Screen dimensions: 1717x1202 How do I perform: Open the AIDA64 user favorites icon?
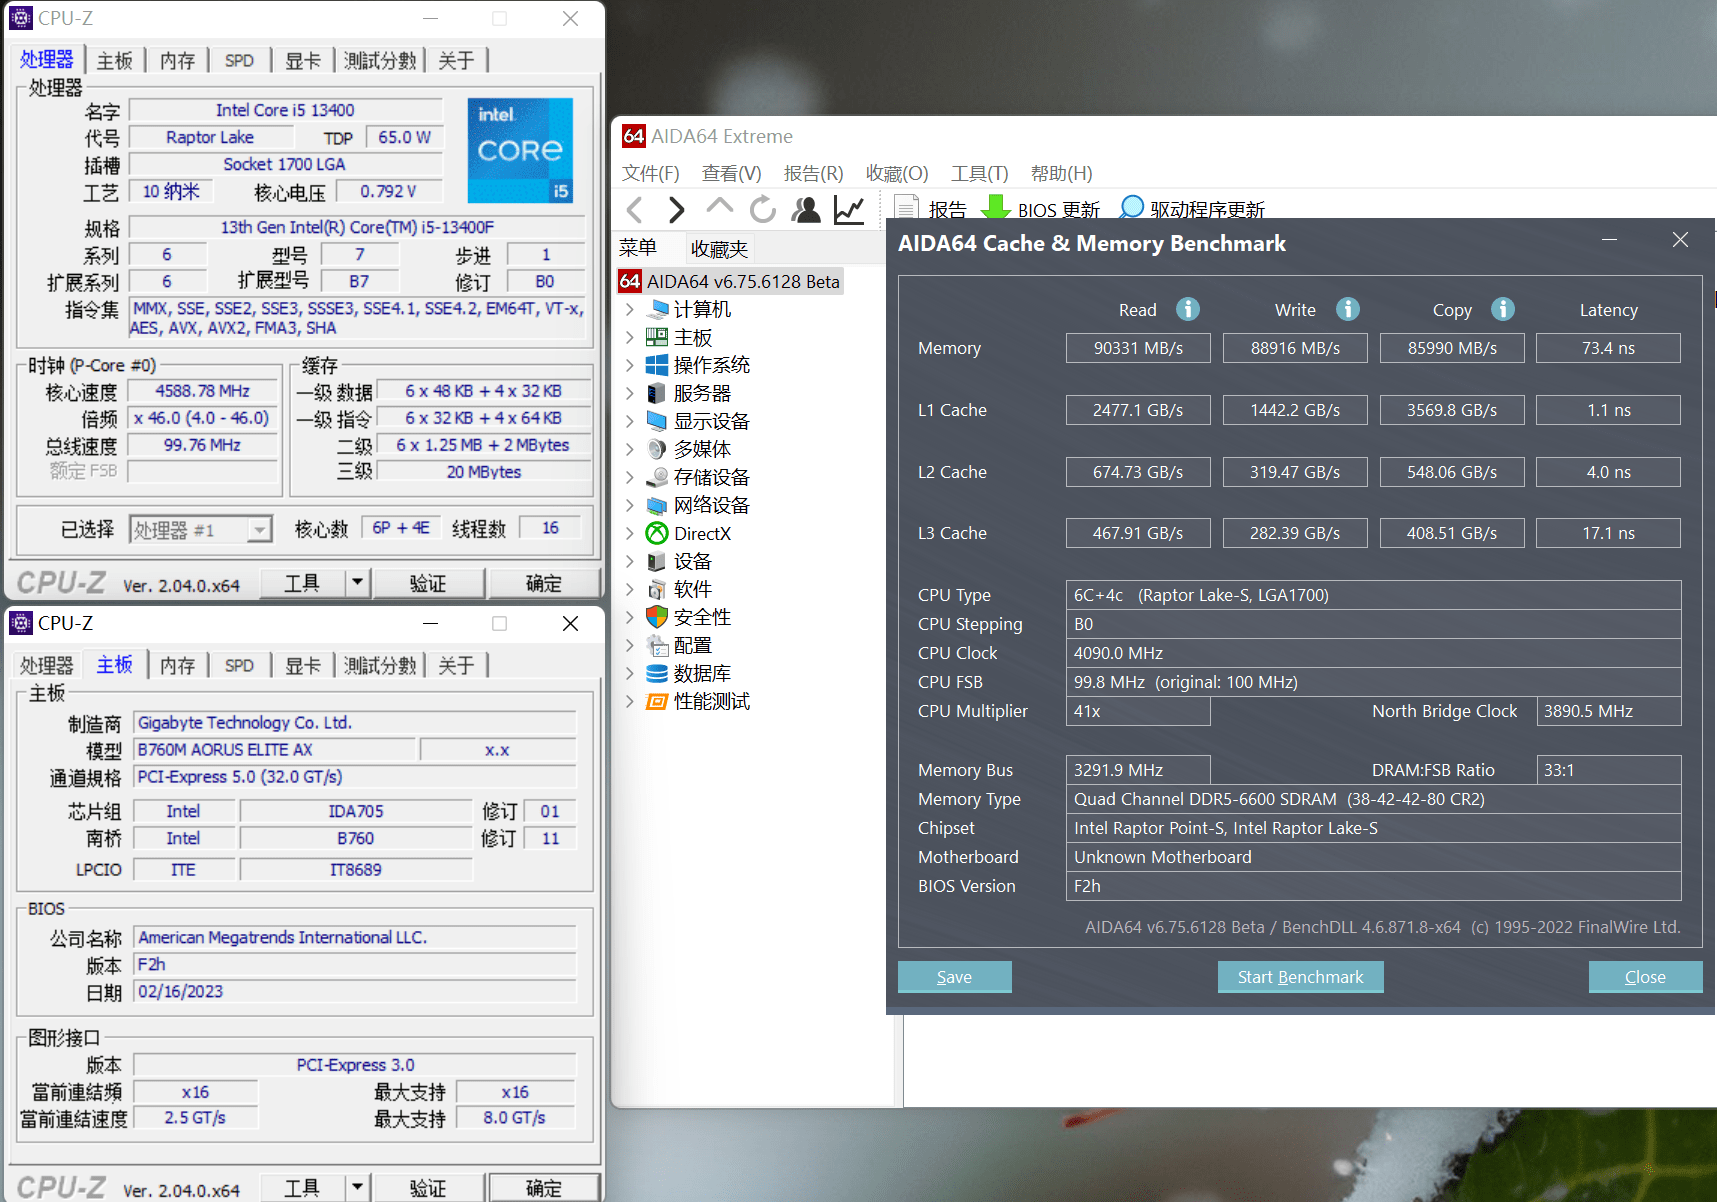coord(806,210)
